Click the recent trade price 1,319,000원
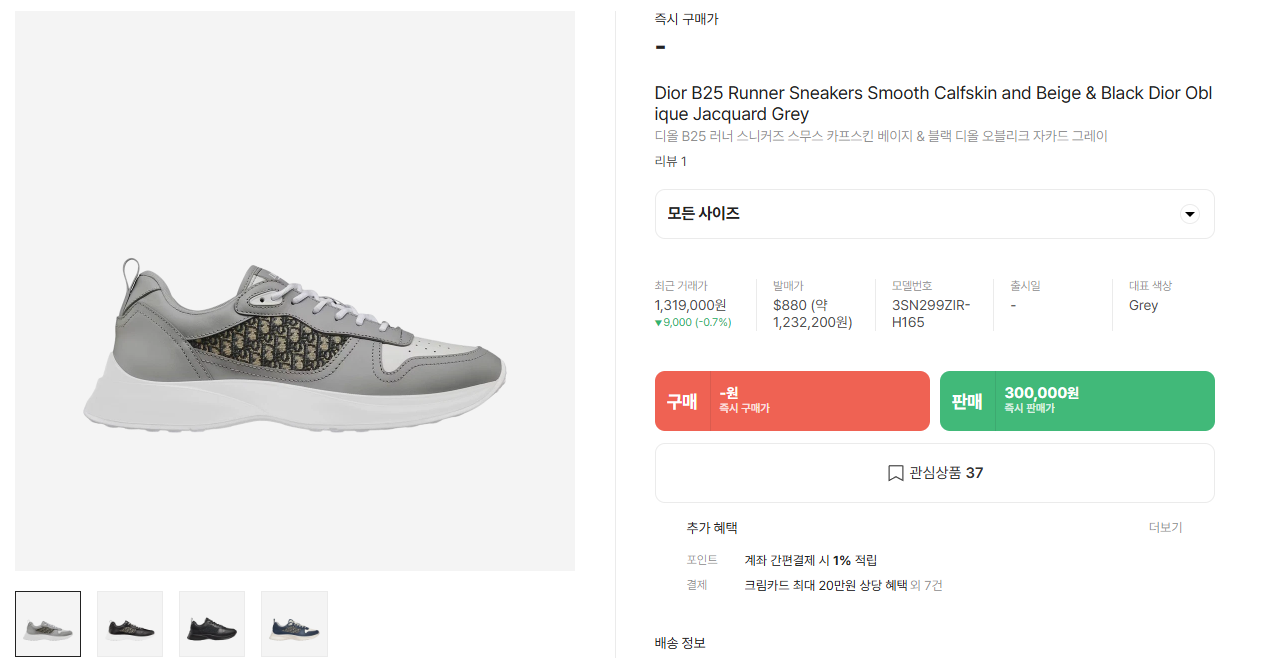This screenshot has height=658, width=1262. (x=690, y=305)
